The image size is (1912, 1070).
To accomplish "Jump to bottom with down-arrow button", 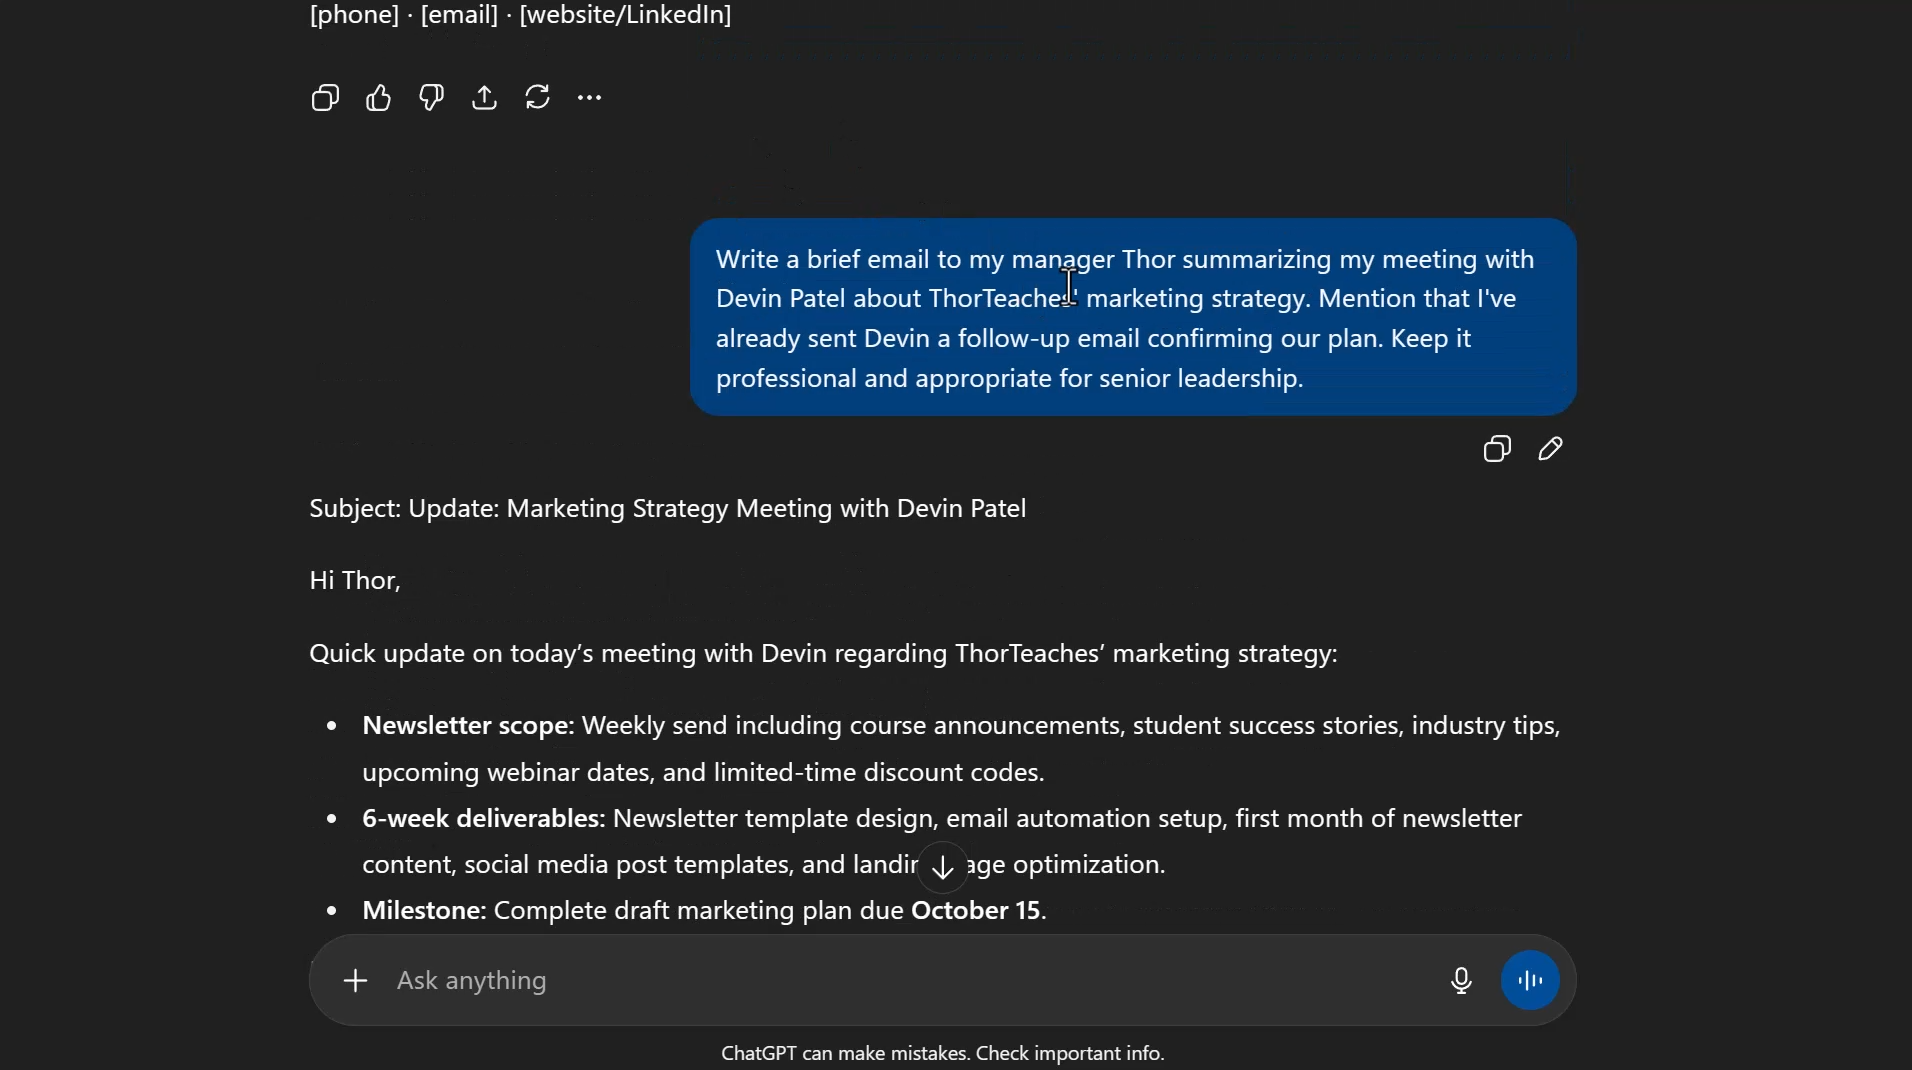I will [x=943, y=867].
